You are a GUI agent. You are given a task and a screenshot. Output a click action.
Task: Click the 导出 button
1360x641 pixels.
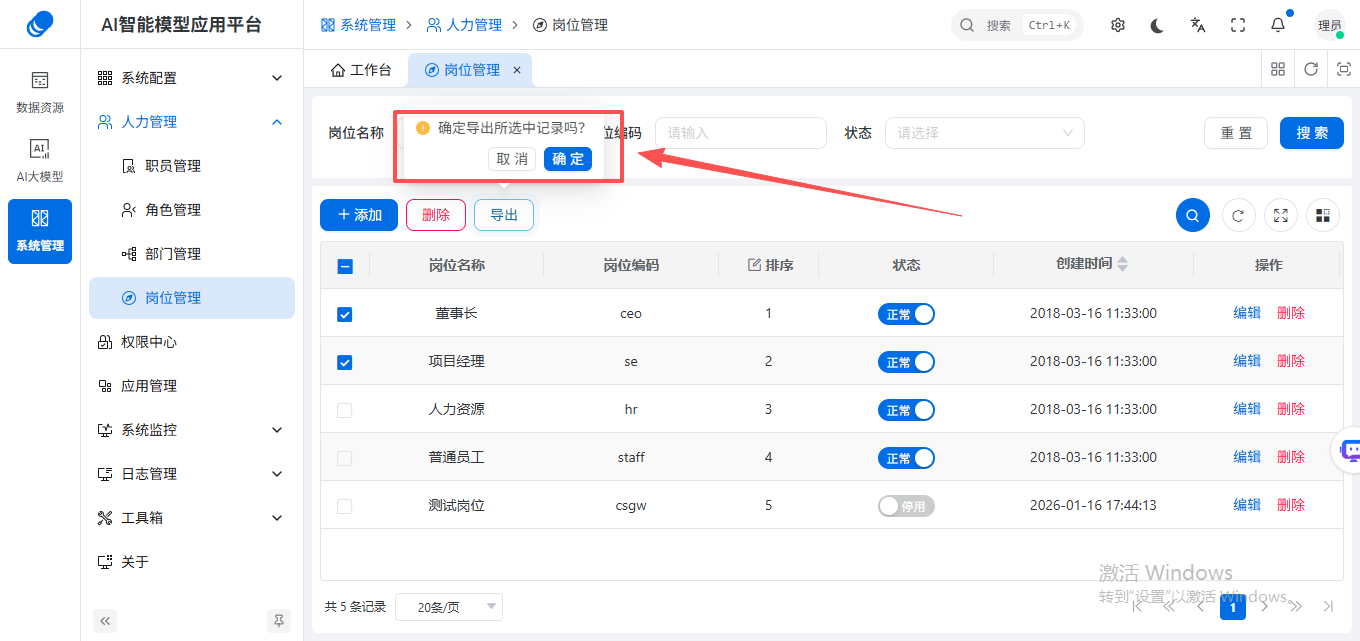click(504, 215)
